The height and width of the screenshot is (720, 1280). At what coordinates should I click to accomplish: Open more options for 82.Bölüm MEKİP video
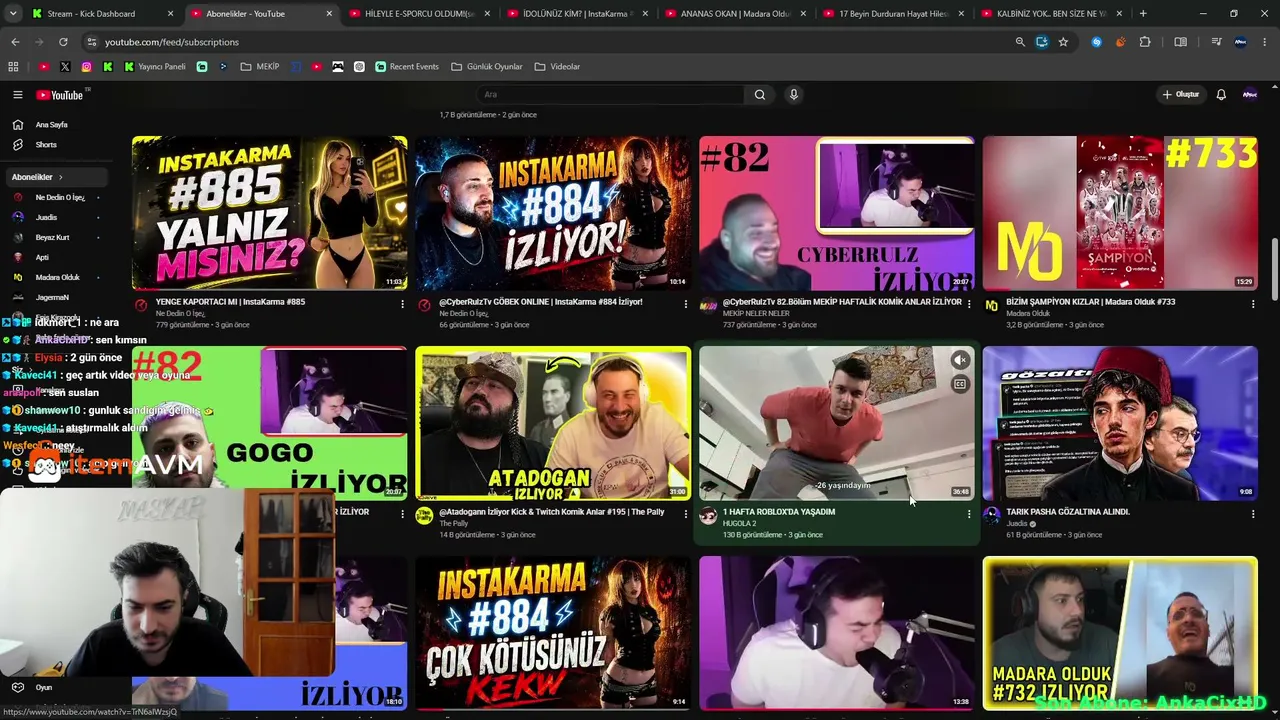click(x=969, y=303)
